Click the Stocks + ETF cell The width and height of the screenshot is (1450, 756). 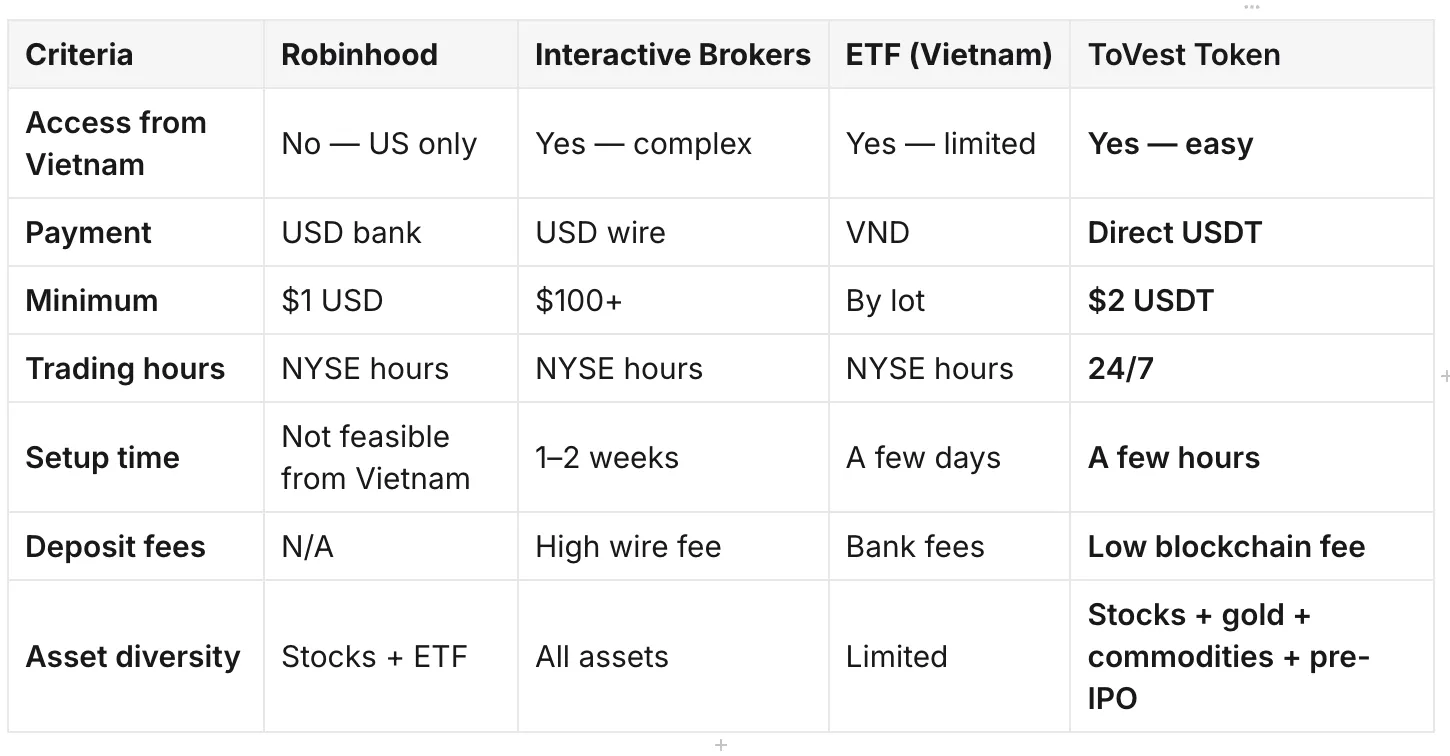(x=391, y=656)
